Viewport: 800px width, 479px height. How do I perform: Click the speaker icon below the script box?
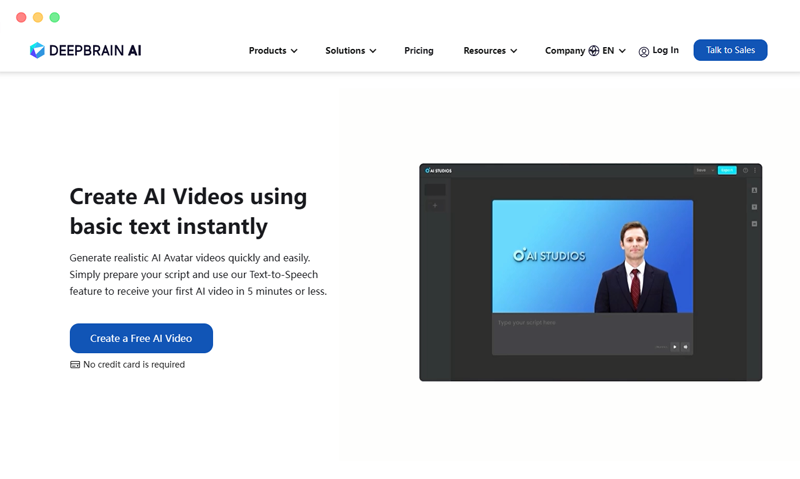[x=686, y=347]
